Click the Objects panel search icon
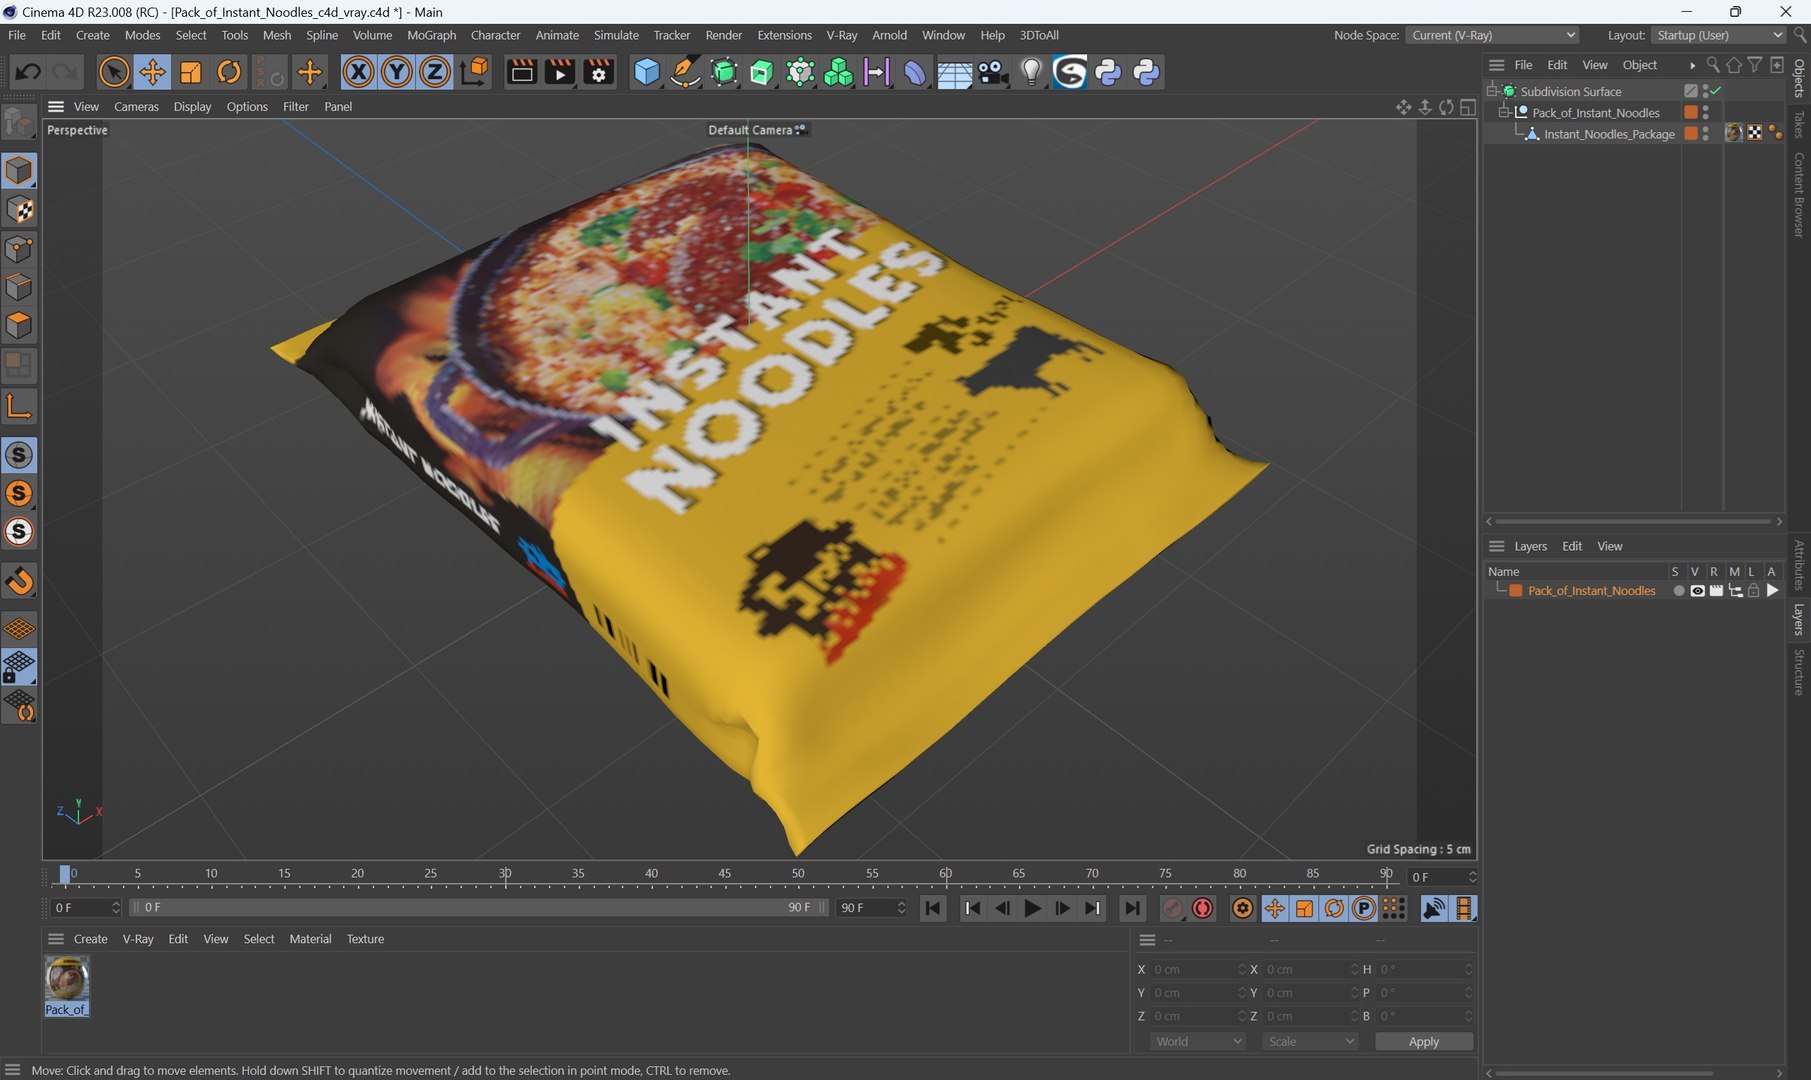The height and width of the screenshot is (1080, 1811). click(1713, 65)
